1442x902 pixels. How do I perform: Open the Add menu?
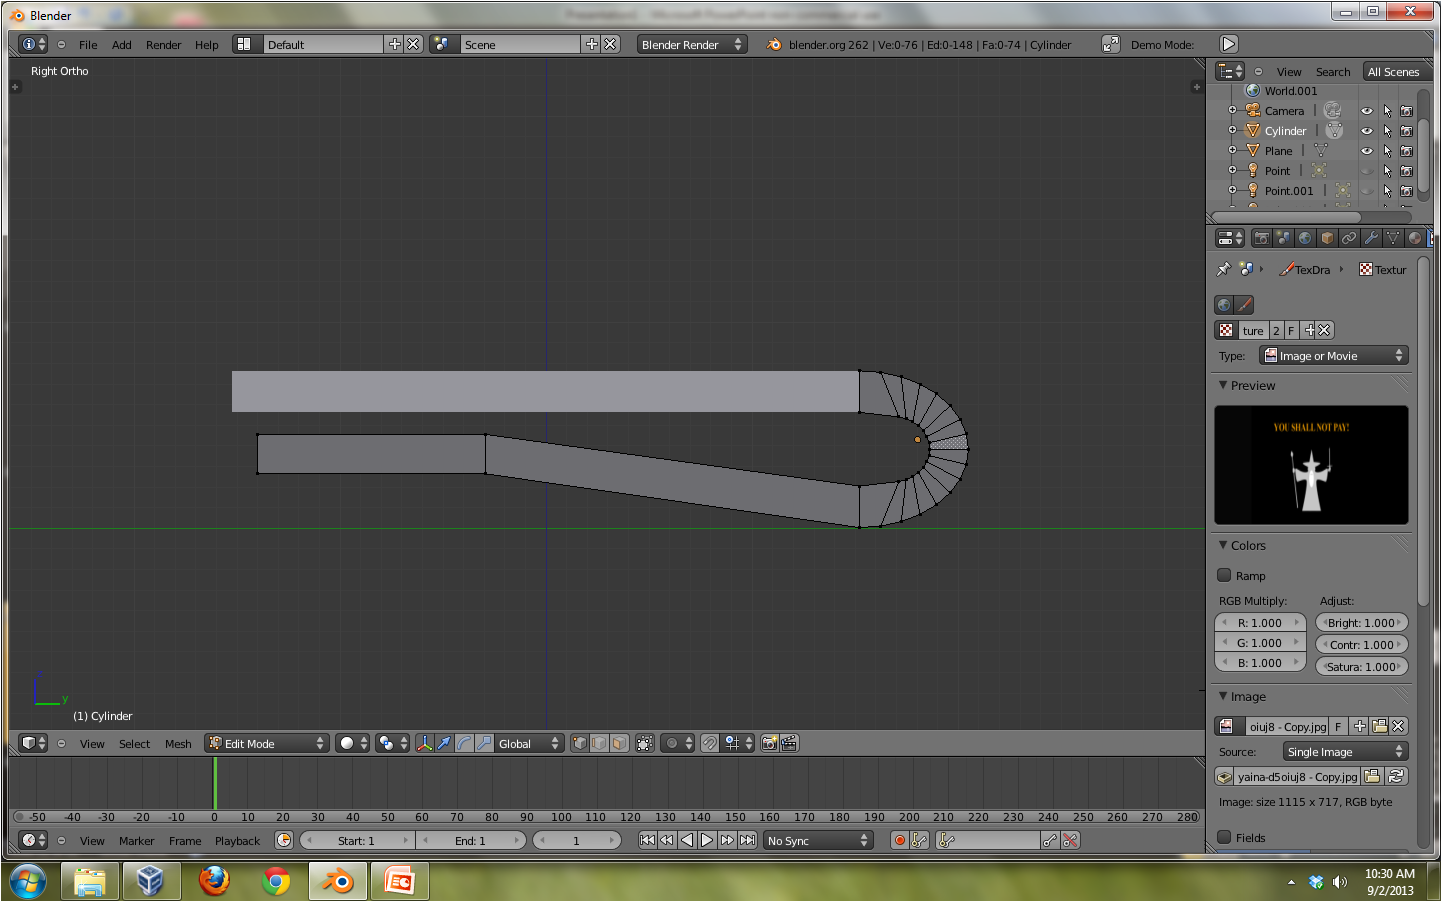click(122, 45)
